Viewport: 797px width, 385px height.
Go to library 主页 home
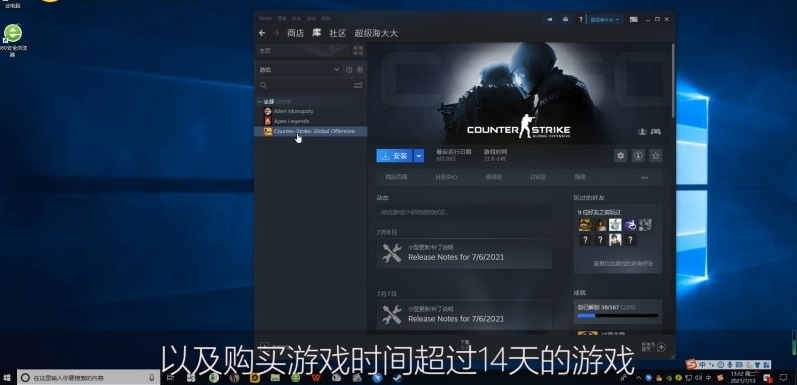point(265,50)
